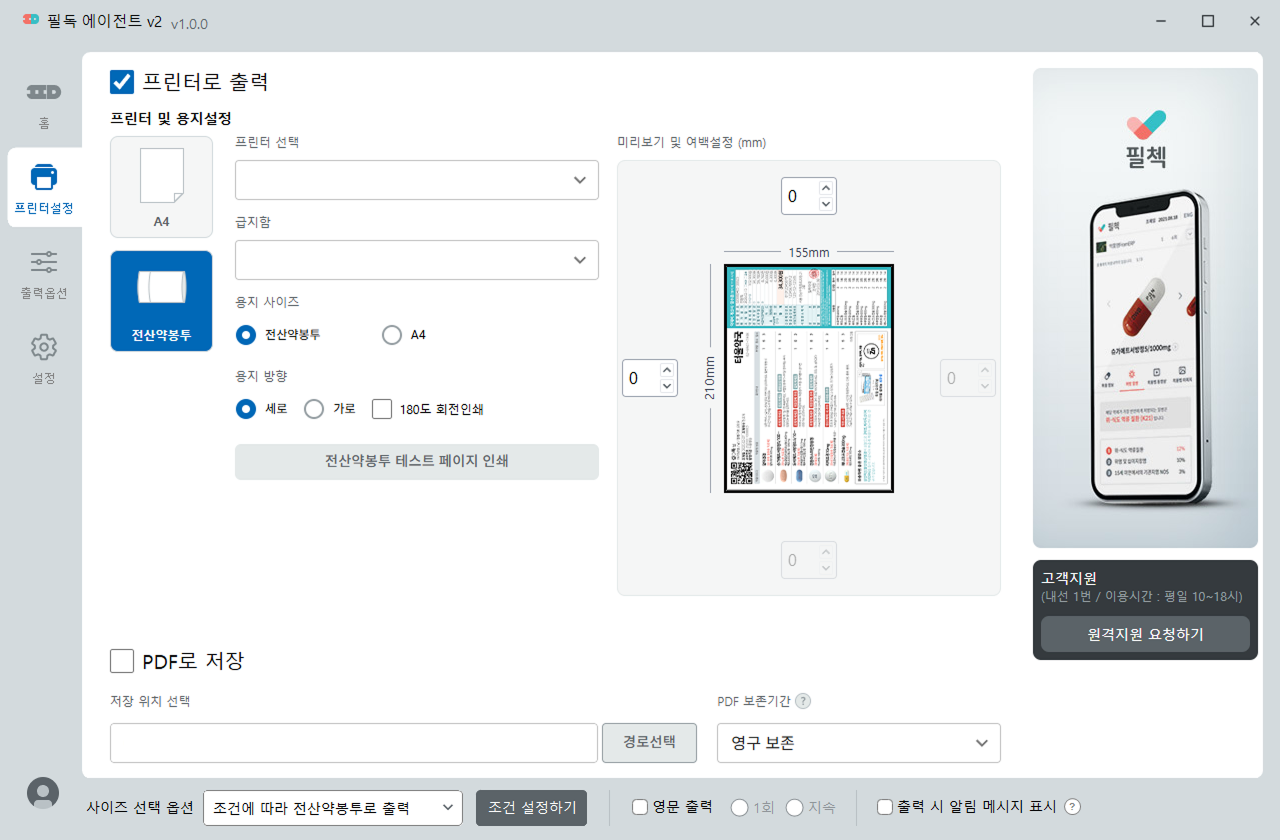Click help icon beside 출력 시 알림 메시지

click(x=1073, y=807)
